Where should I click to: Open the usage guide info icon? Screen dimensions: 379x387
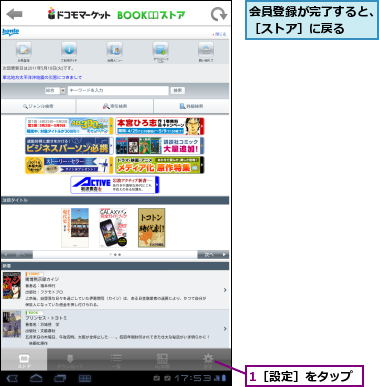tap(69, 50)
